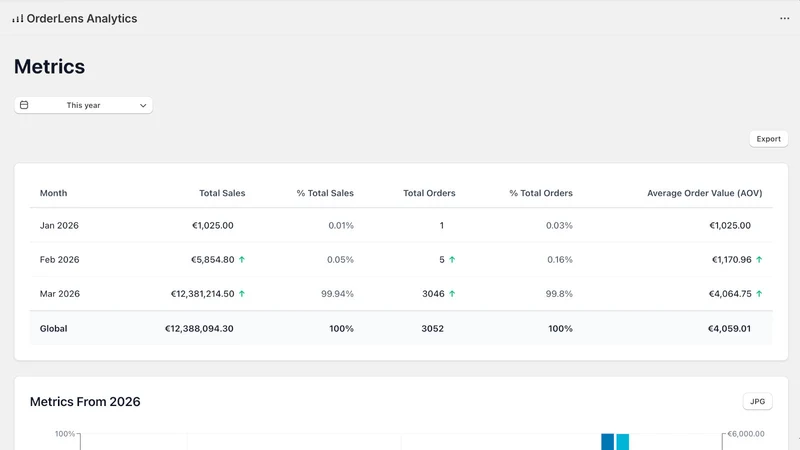
Task: Click the 3046 total orders value
Action: 433,294
